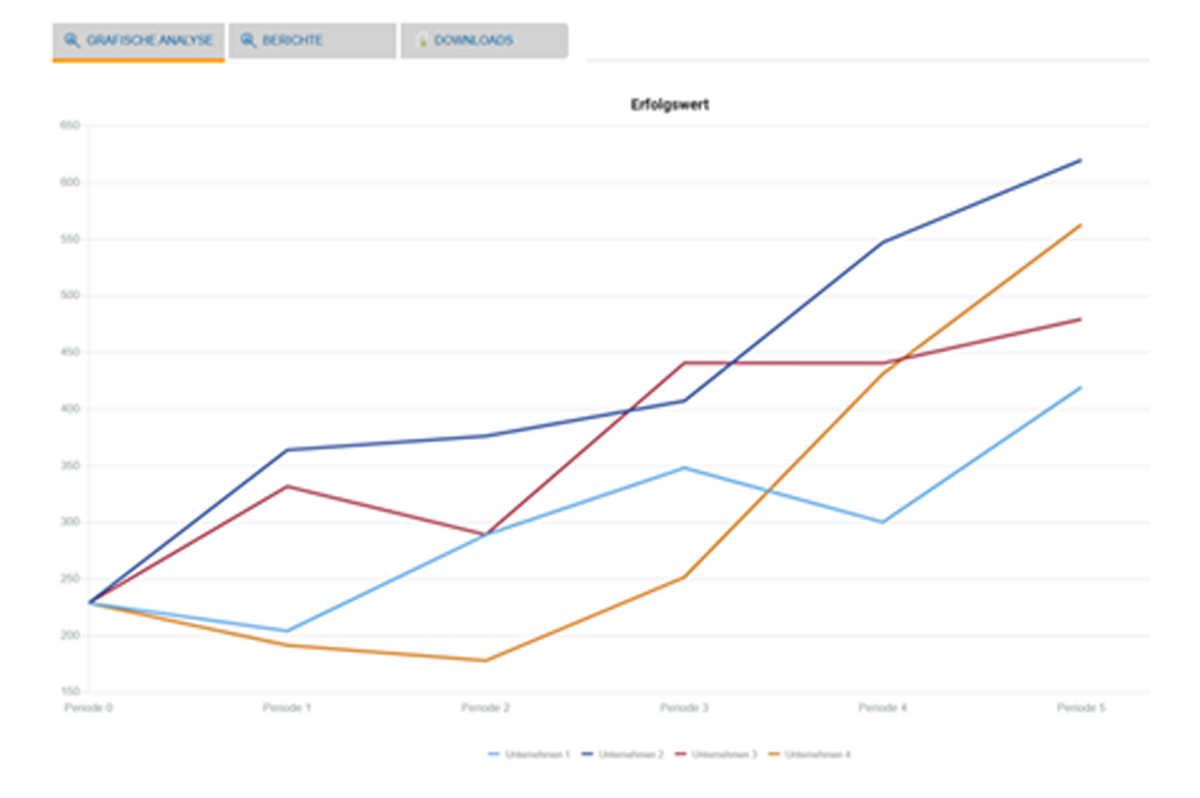The width and height of the screenshot is (1200, 798).
Task: Select Unternehmen 2 data point at Periode 5
Action: [1081, 160]
